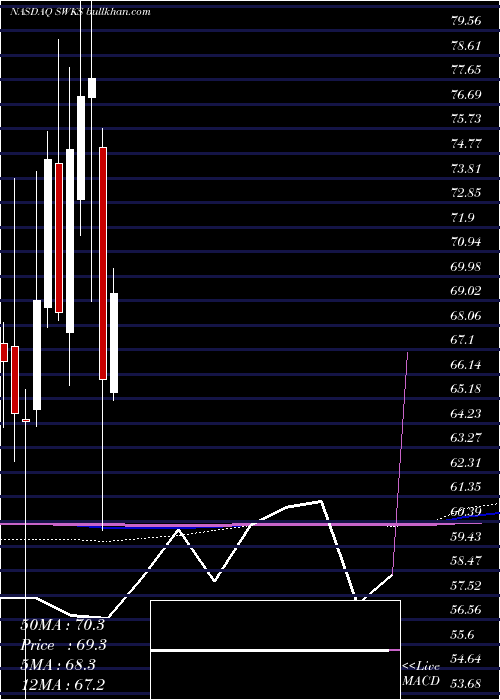Click the 71.9 price axis value
Image resolution: width=500 pixels, height=700 pixels.
tap(462, 218)
